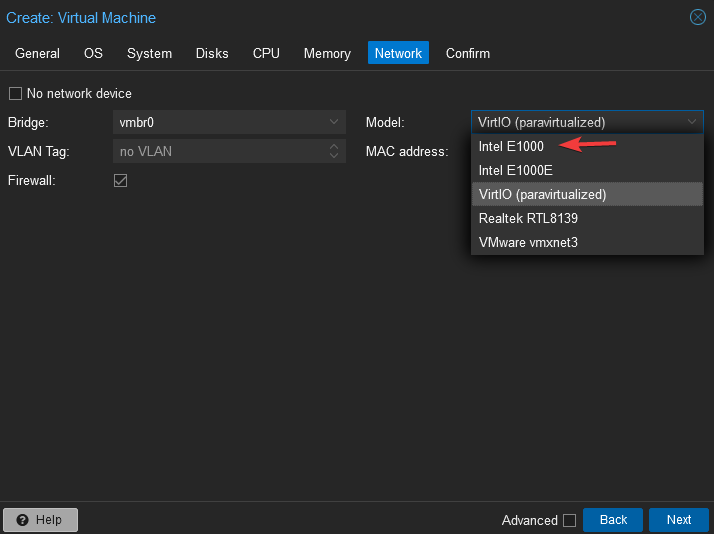Switch to the Disks tab
The height and width of the screenshot is (534, 714).
pos(212,53)
